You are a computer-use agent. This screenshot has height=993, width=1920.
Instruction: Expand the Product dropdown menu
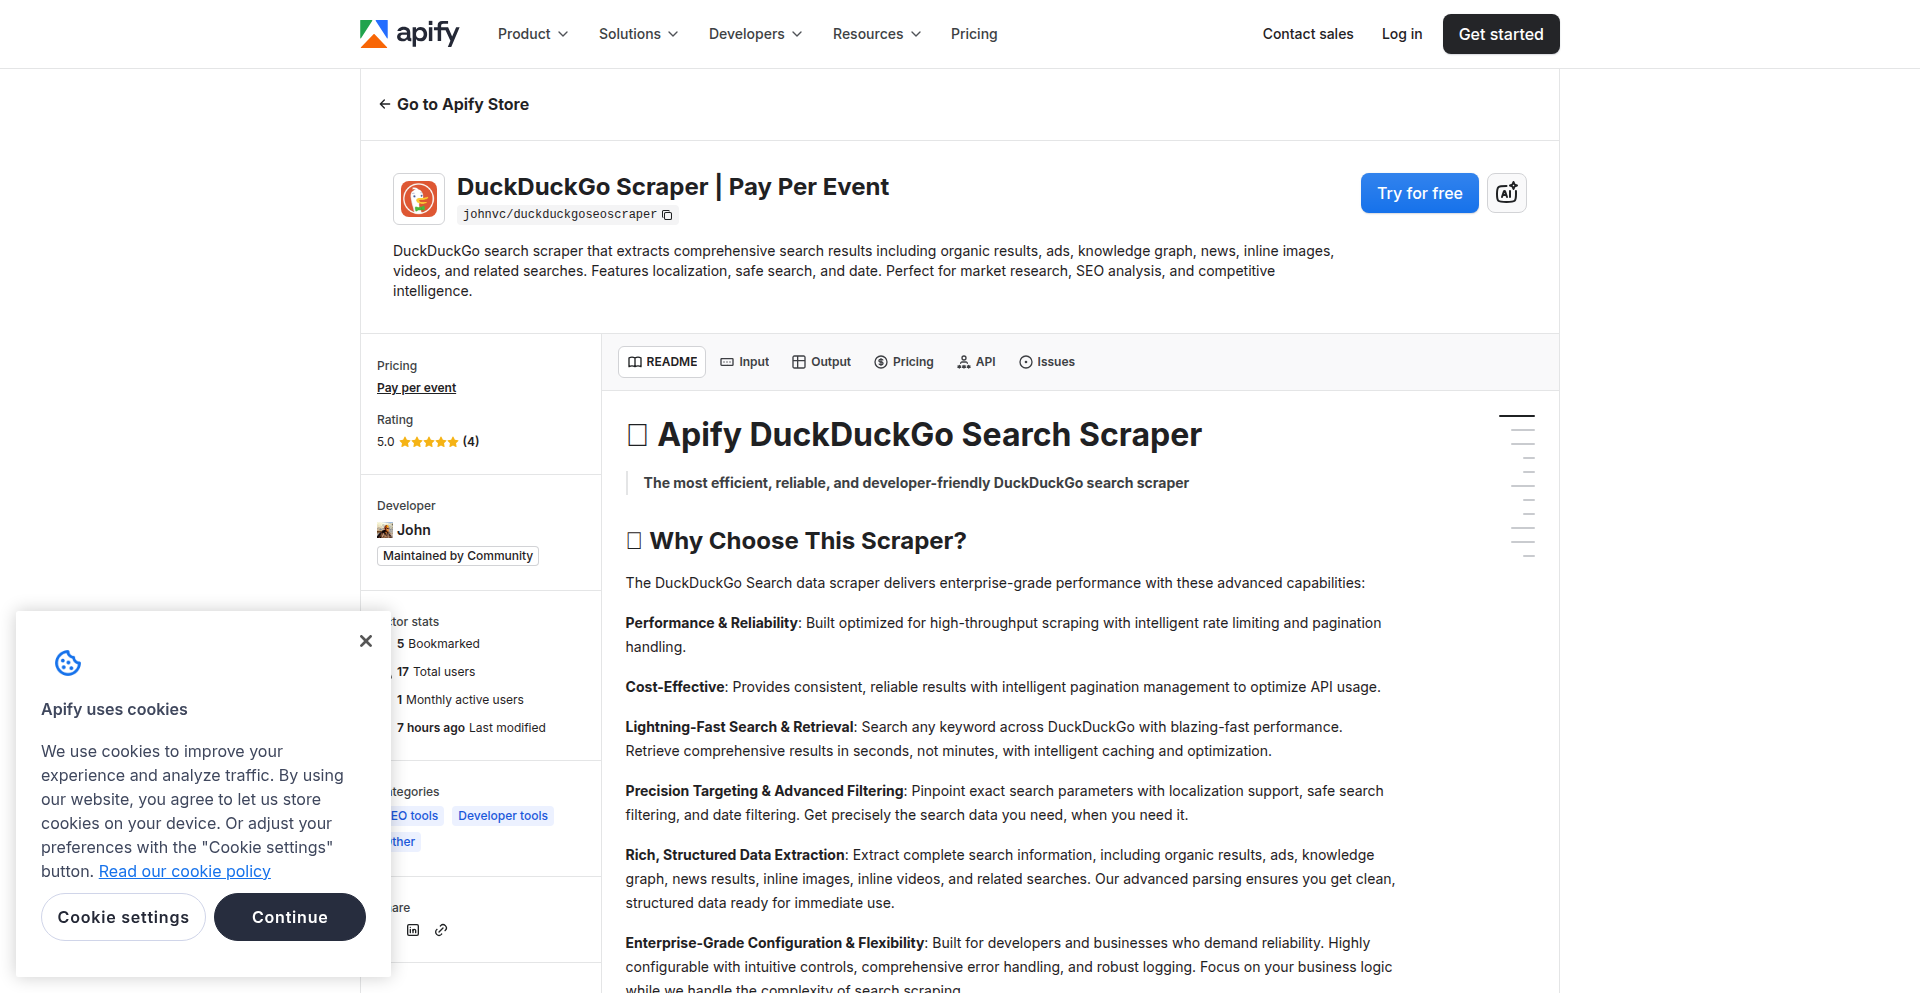pos(532,33)
